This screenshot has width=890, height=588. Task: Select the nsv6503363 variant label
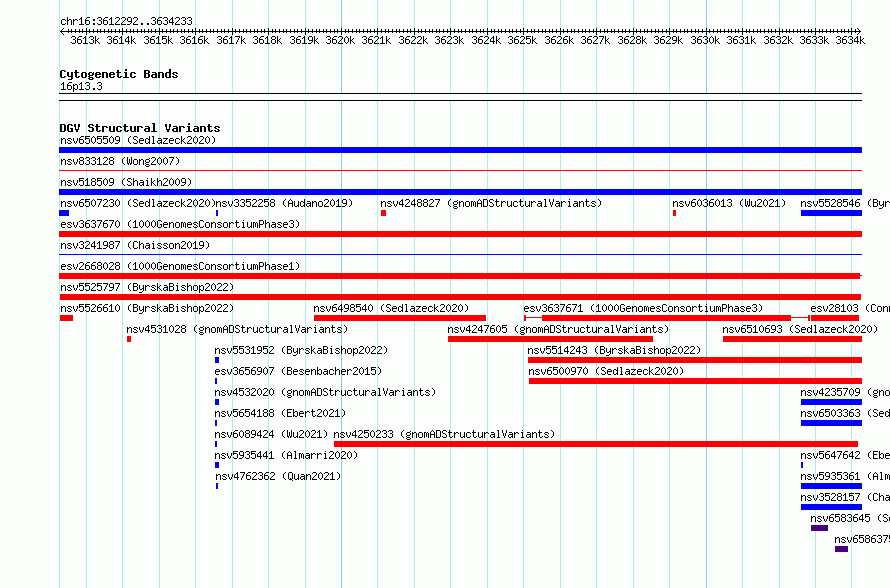click(x=845, y=413)
